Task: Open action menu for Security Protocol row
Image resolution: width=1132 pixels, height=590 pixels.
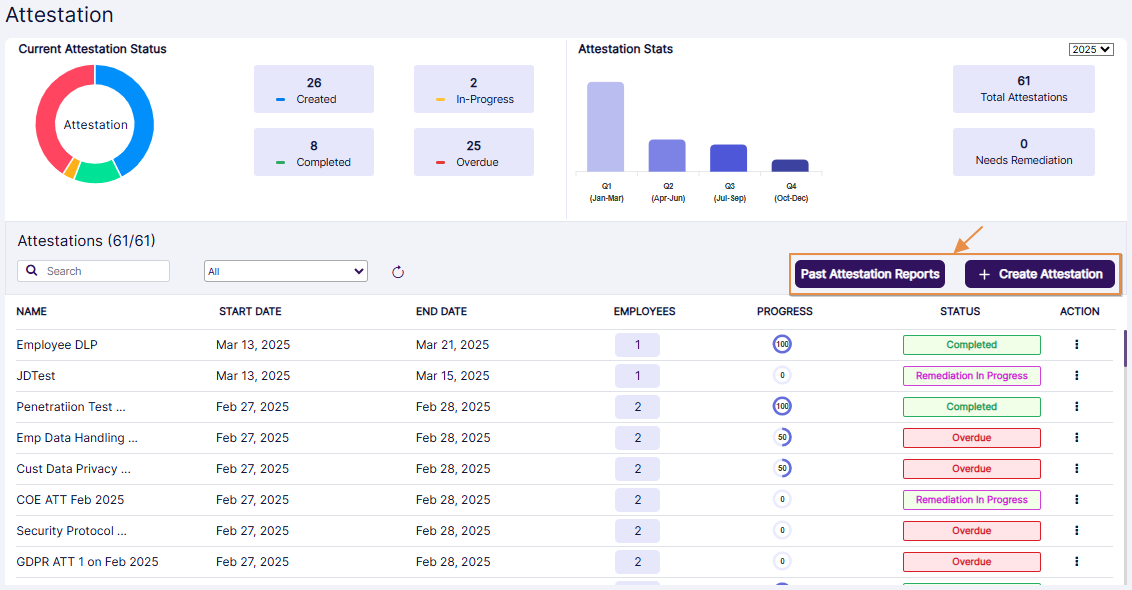Action: pos(1077,531)
